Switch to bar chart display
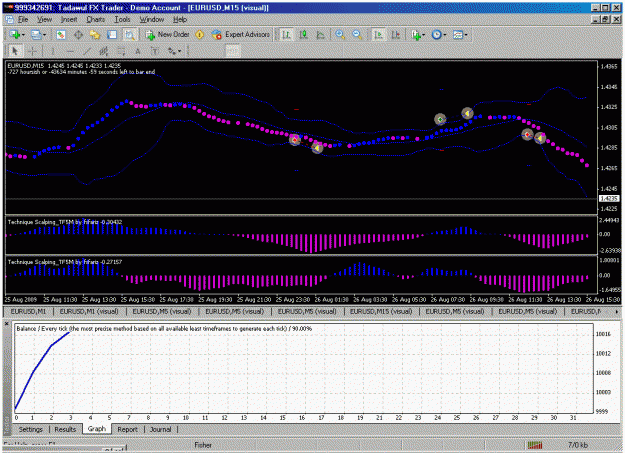625x453 pixels. click(286, 35)
